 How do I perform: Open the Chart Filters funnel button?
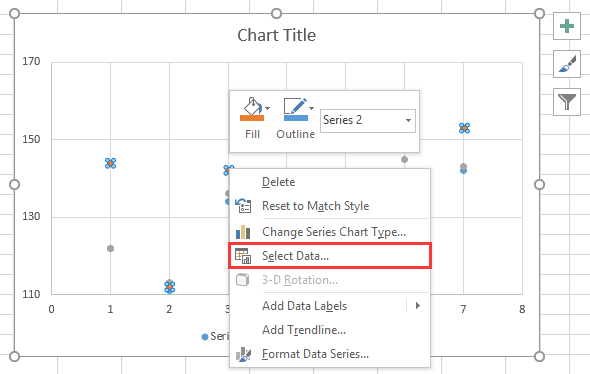[x=567, y=102]
